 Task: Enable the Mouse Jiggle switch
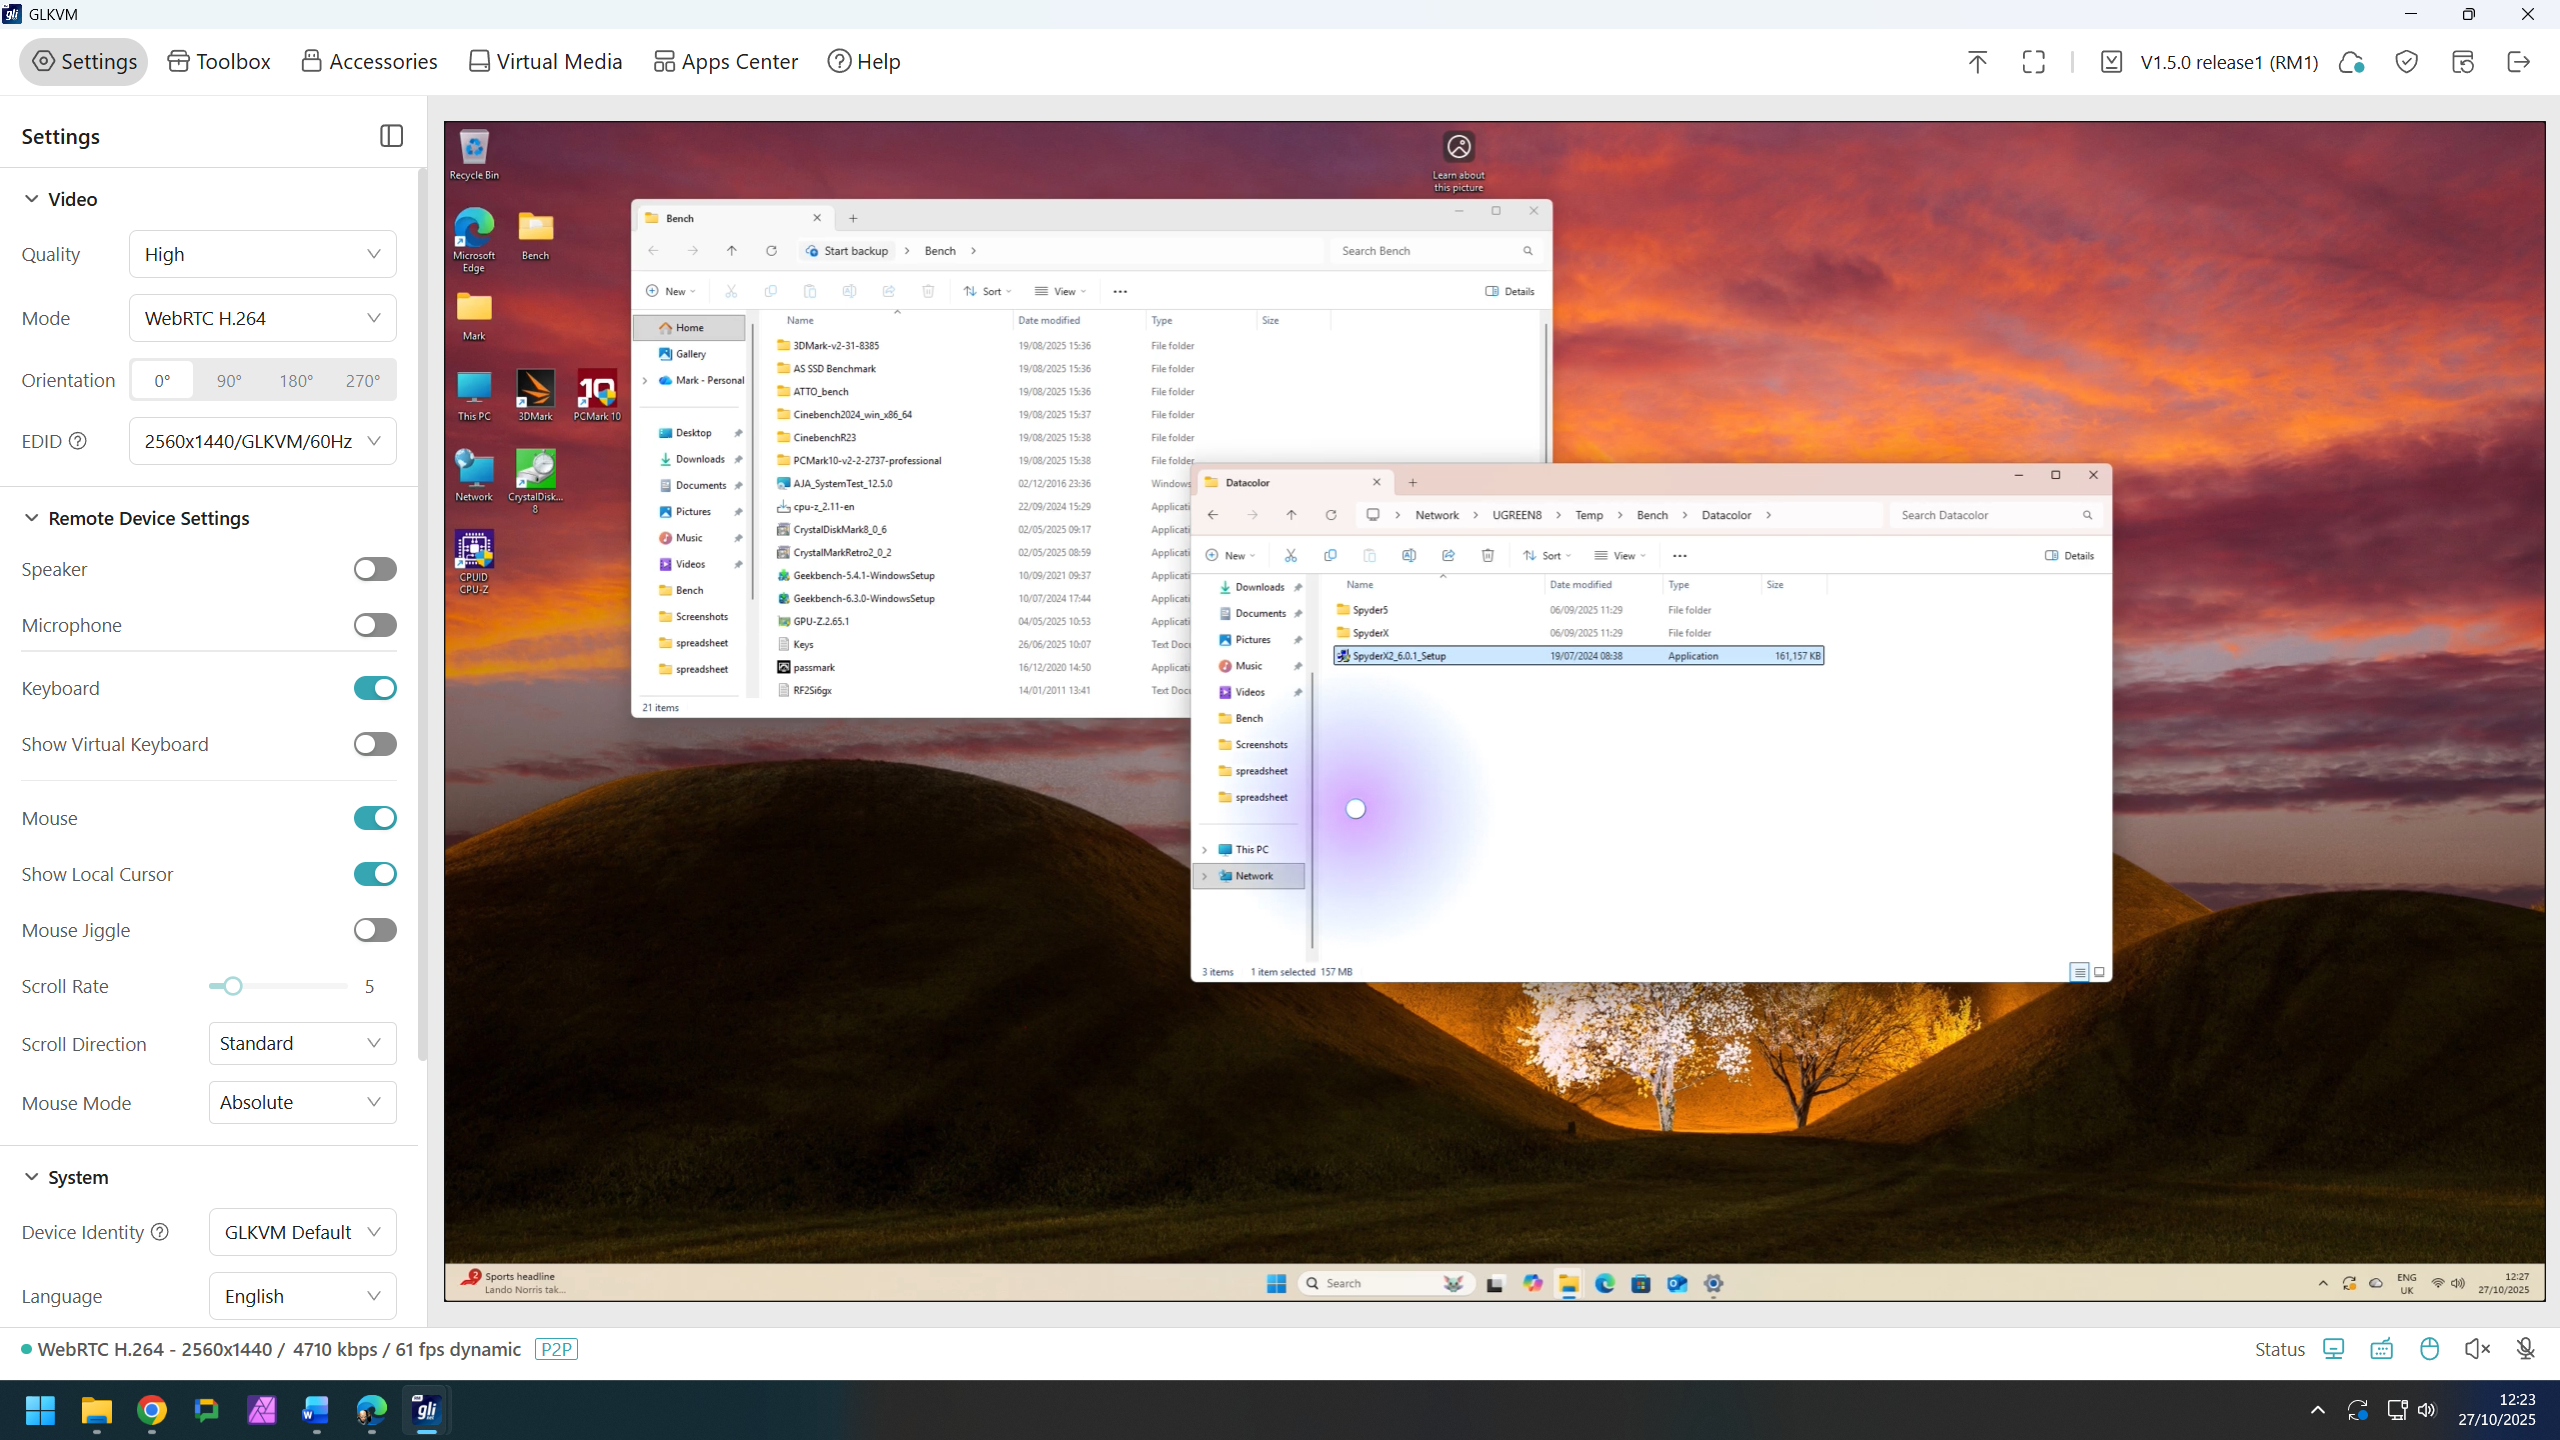(x=375, y=930)
